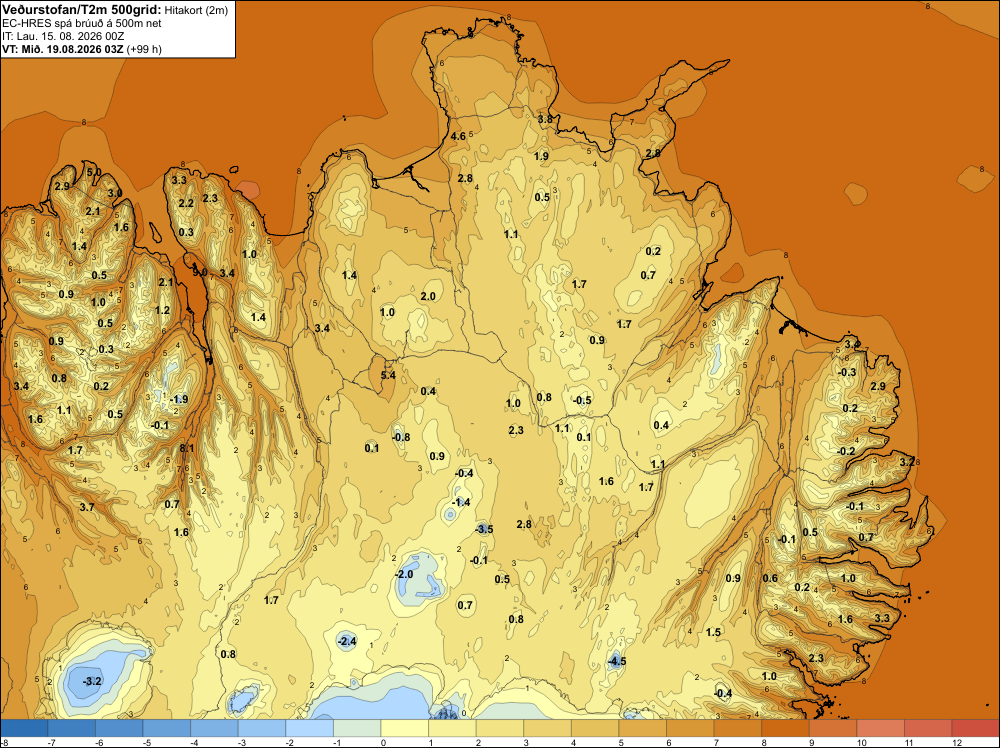Select the scale segment between 4 and 5
This screenshot has height=748, width=1000.
coord(595,728)
